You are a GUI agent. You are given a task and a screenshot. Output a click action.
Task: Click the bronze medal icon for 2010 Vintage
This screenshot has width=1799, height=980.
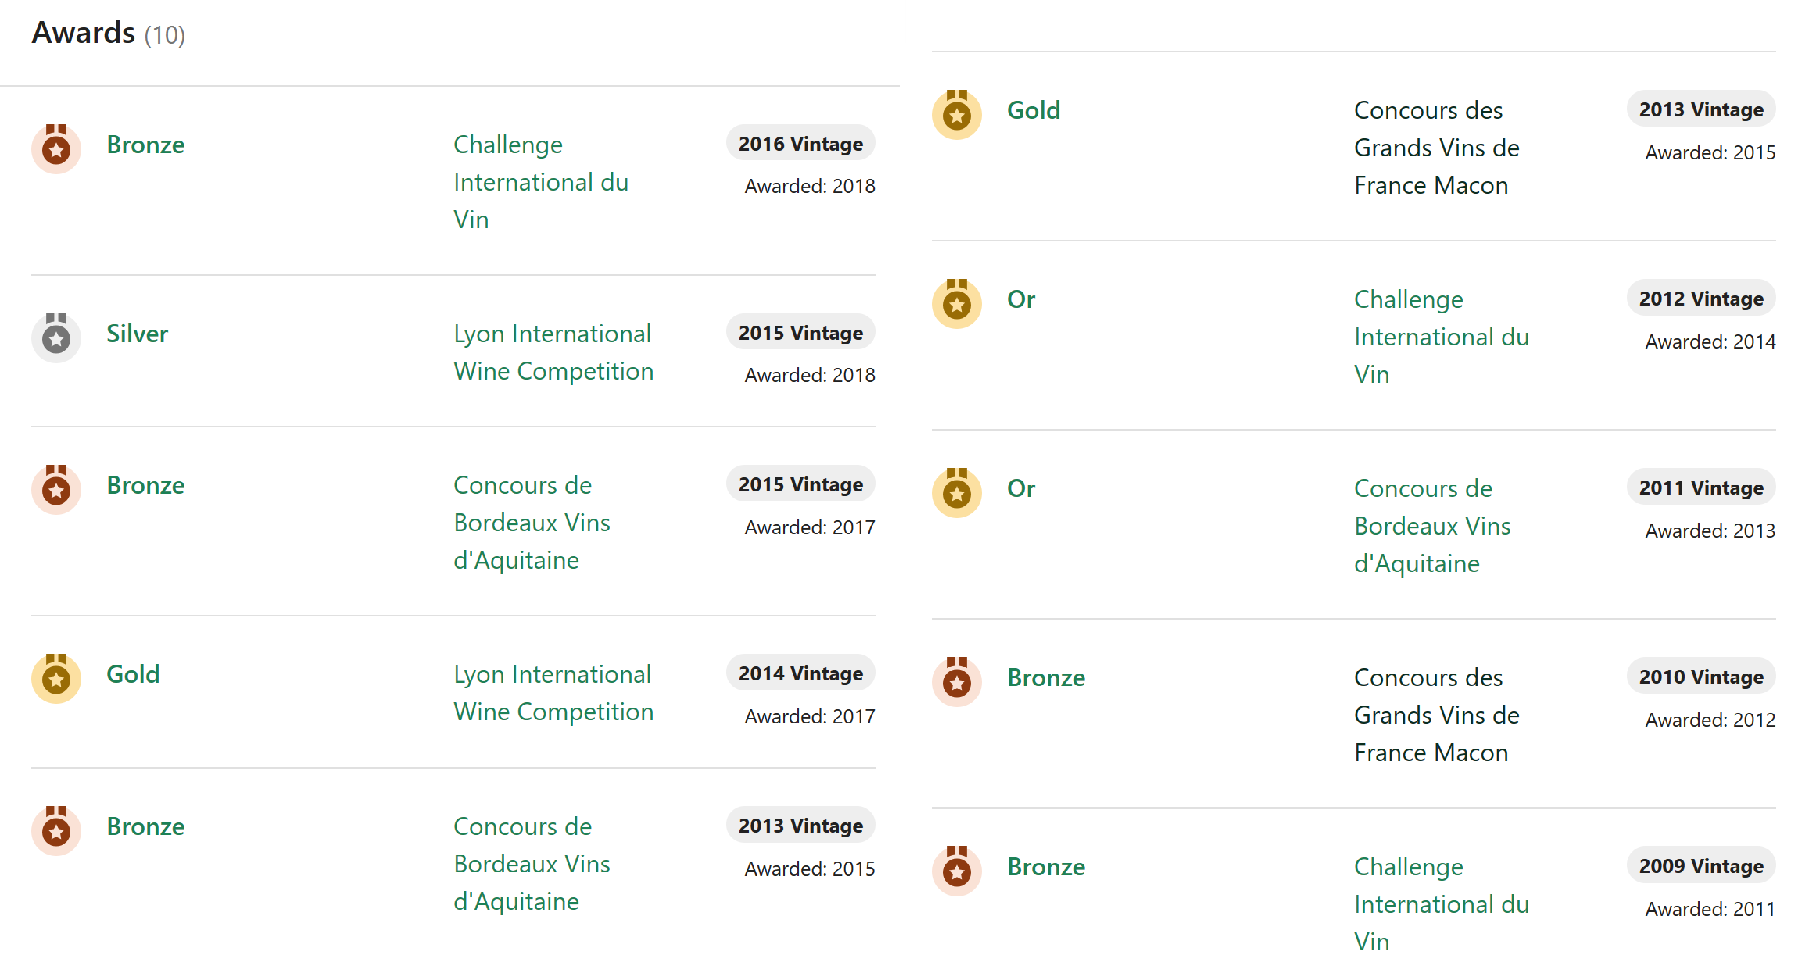coord(957,681)
